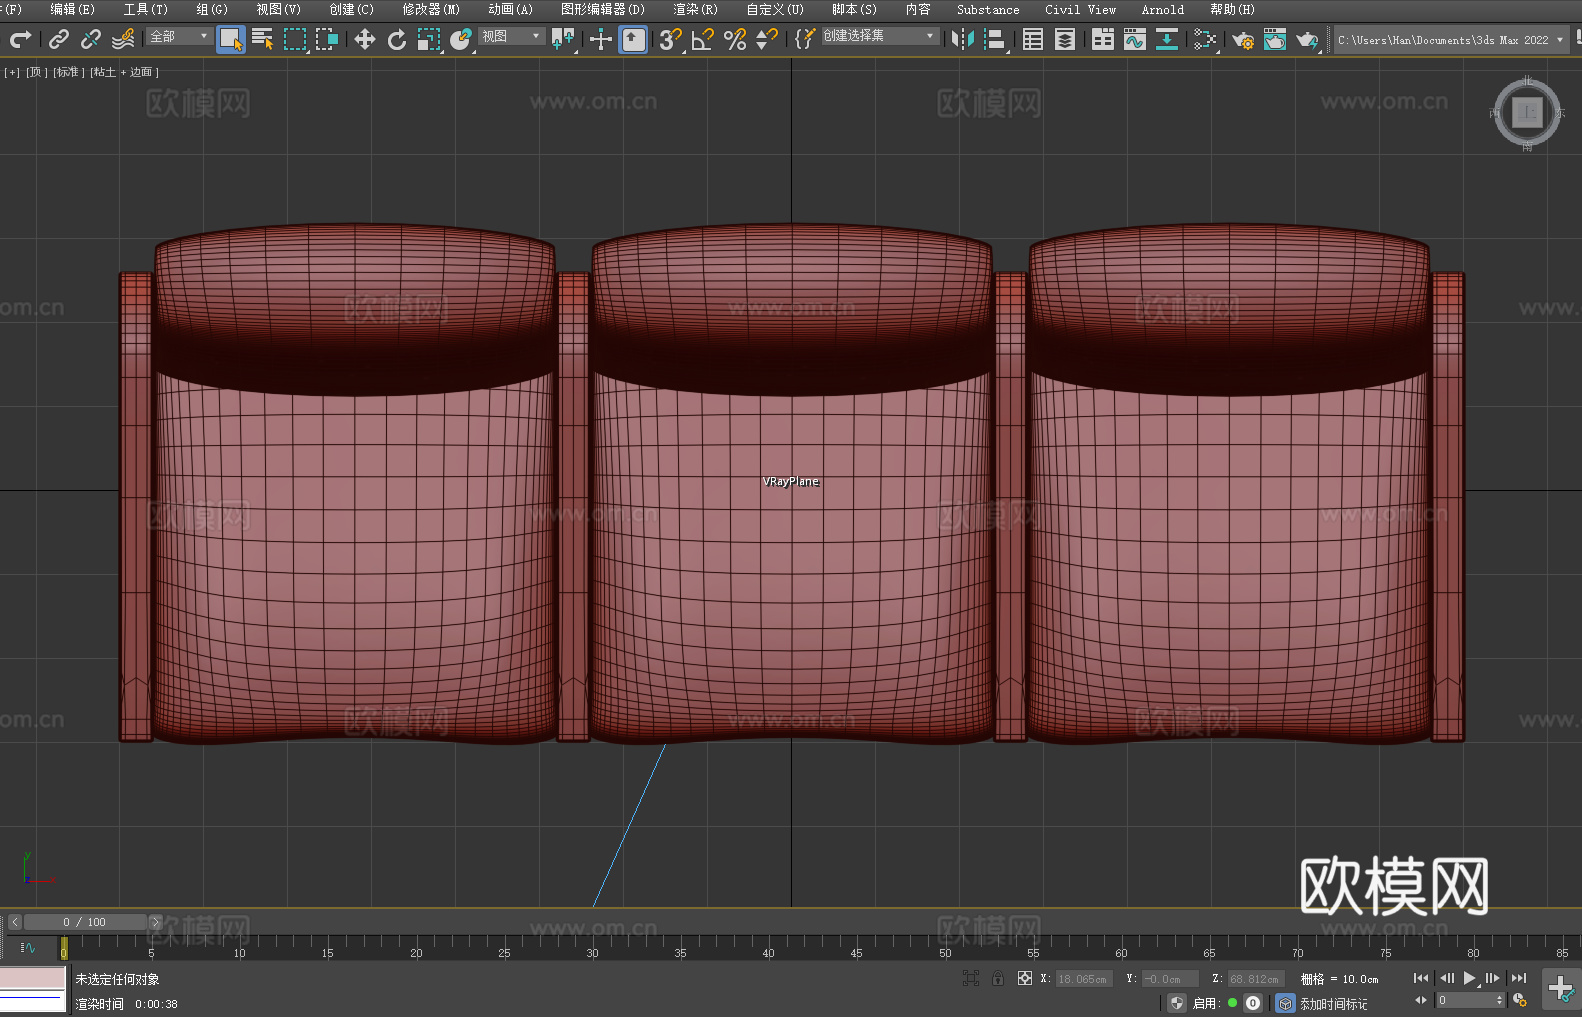Open the selection filter 全部 dropdown
1582x1017 pixels.
179,36
